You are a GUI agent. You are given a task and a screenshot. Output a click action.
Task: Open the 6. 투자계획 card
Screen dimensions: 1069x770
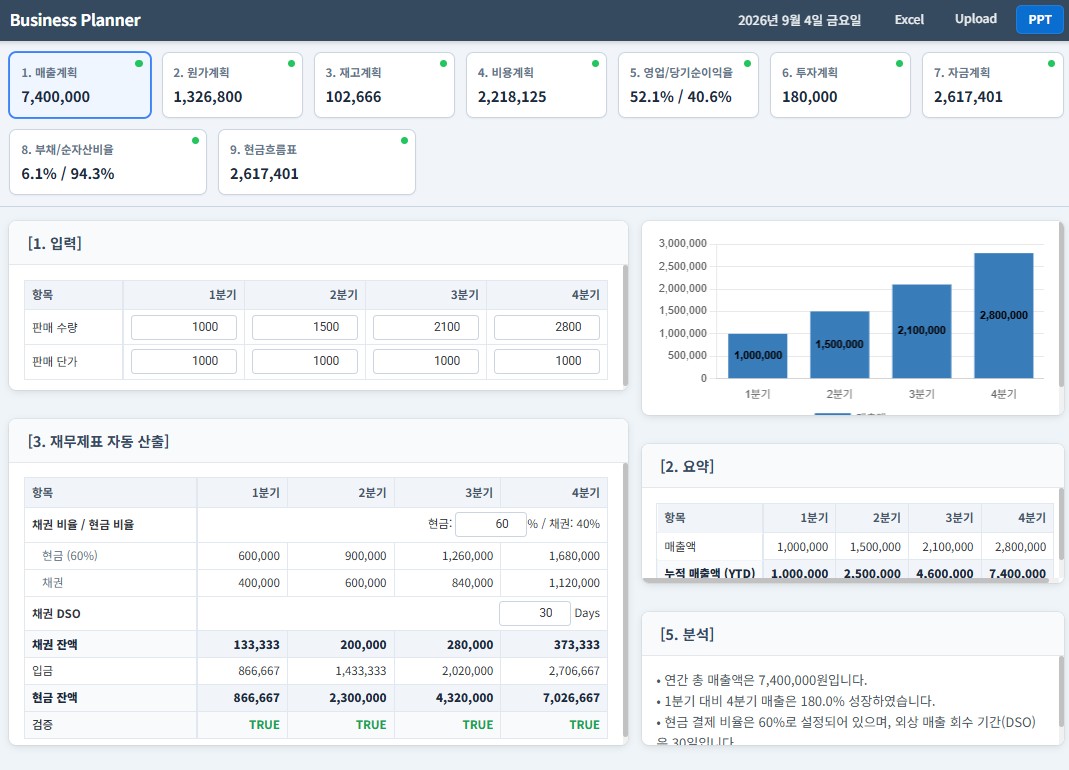(x=840, y=85)
